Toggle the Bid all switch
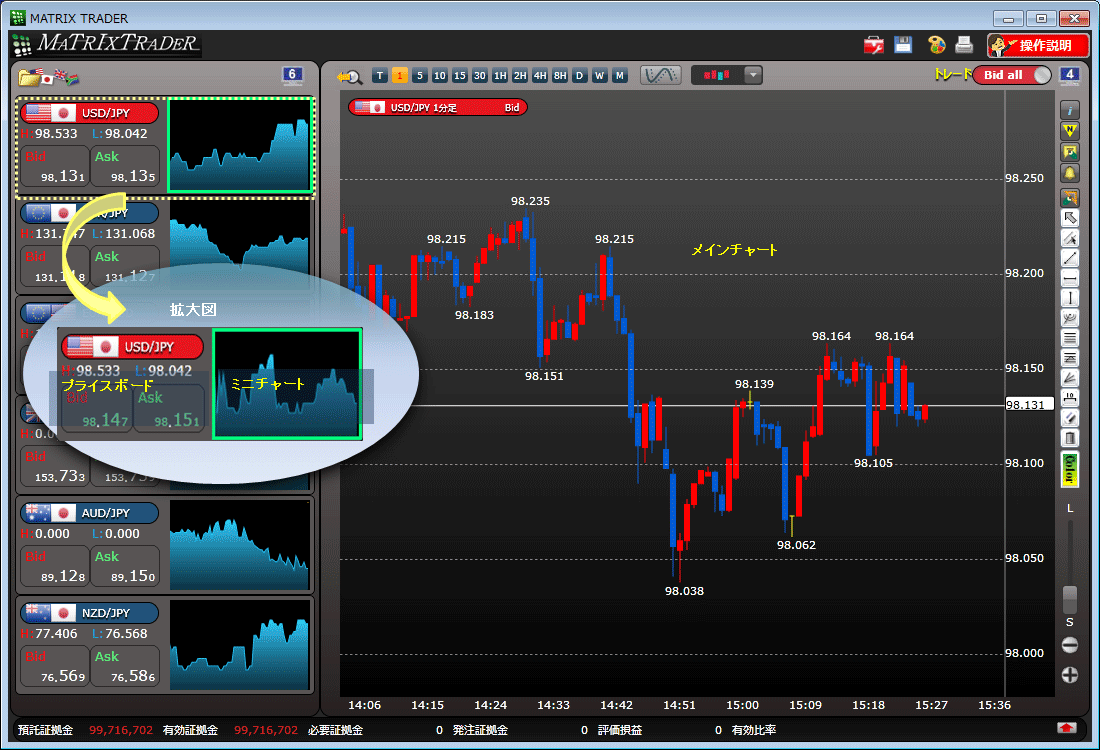This screenshot has height=750, width=1101. coord(1012,75)
